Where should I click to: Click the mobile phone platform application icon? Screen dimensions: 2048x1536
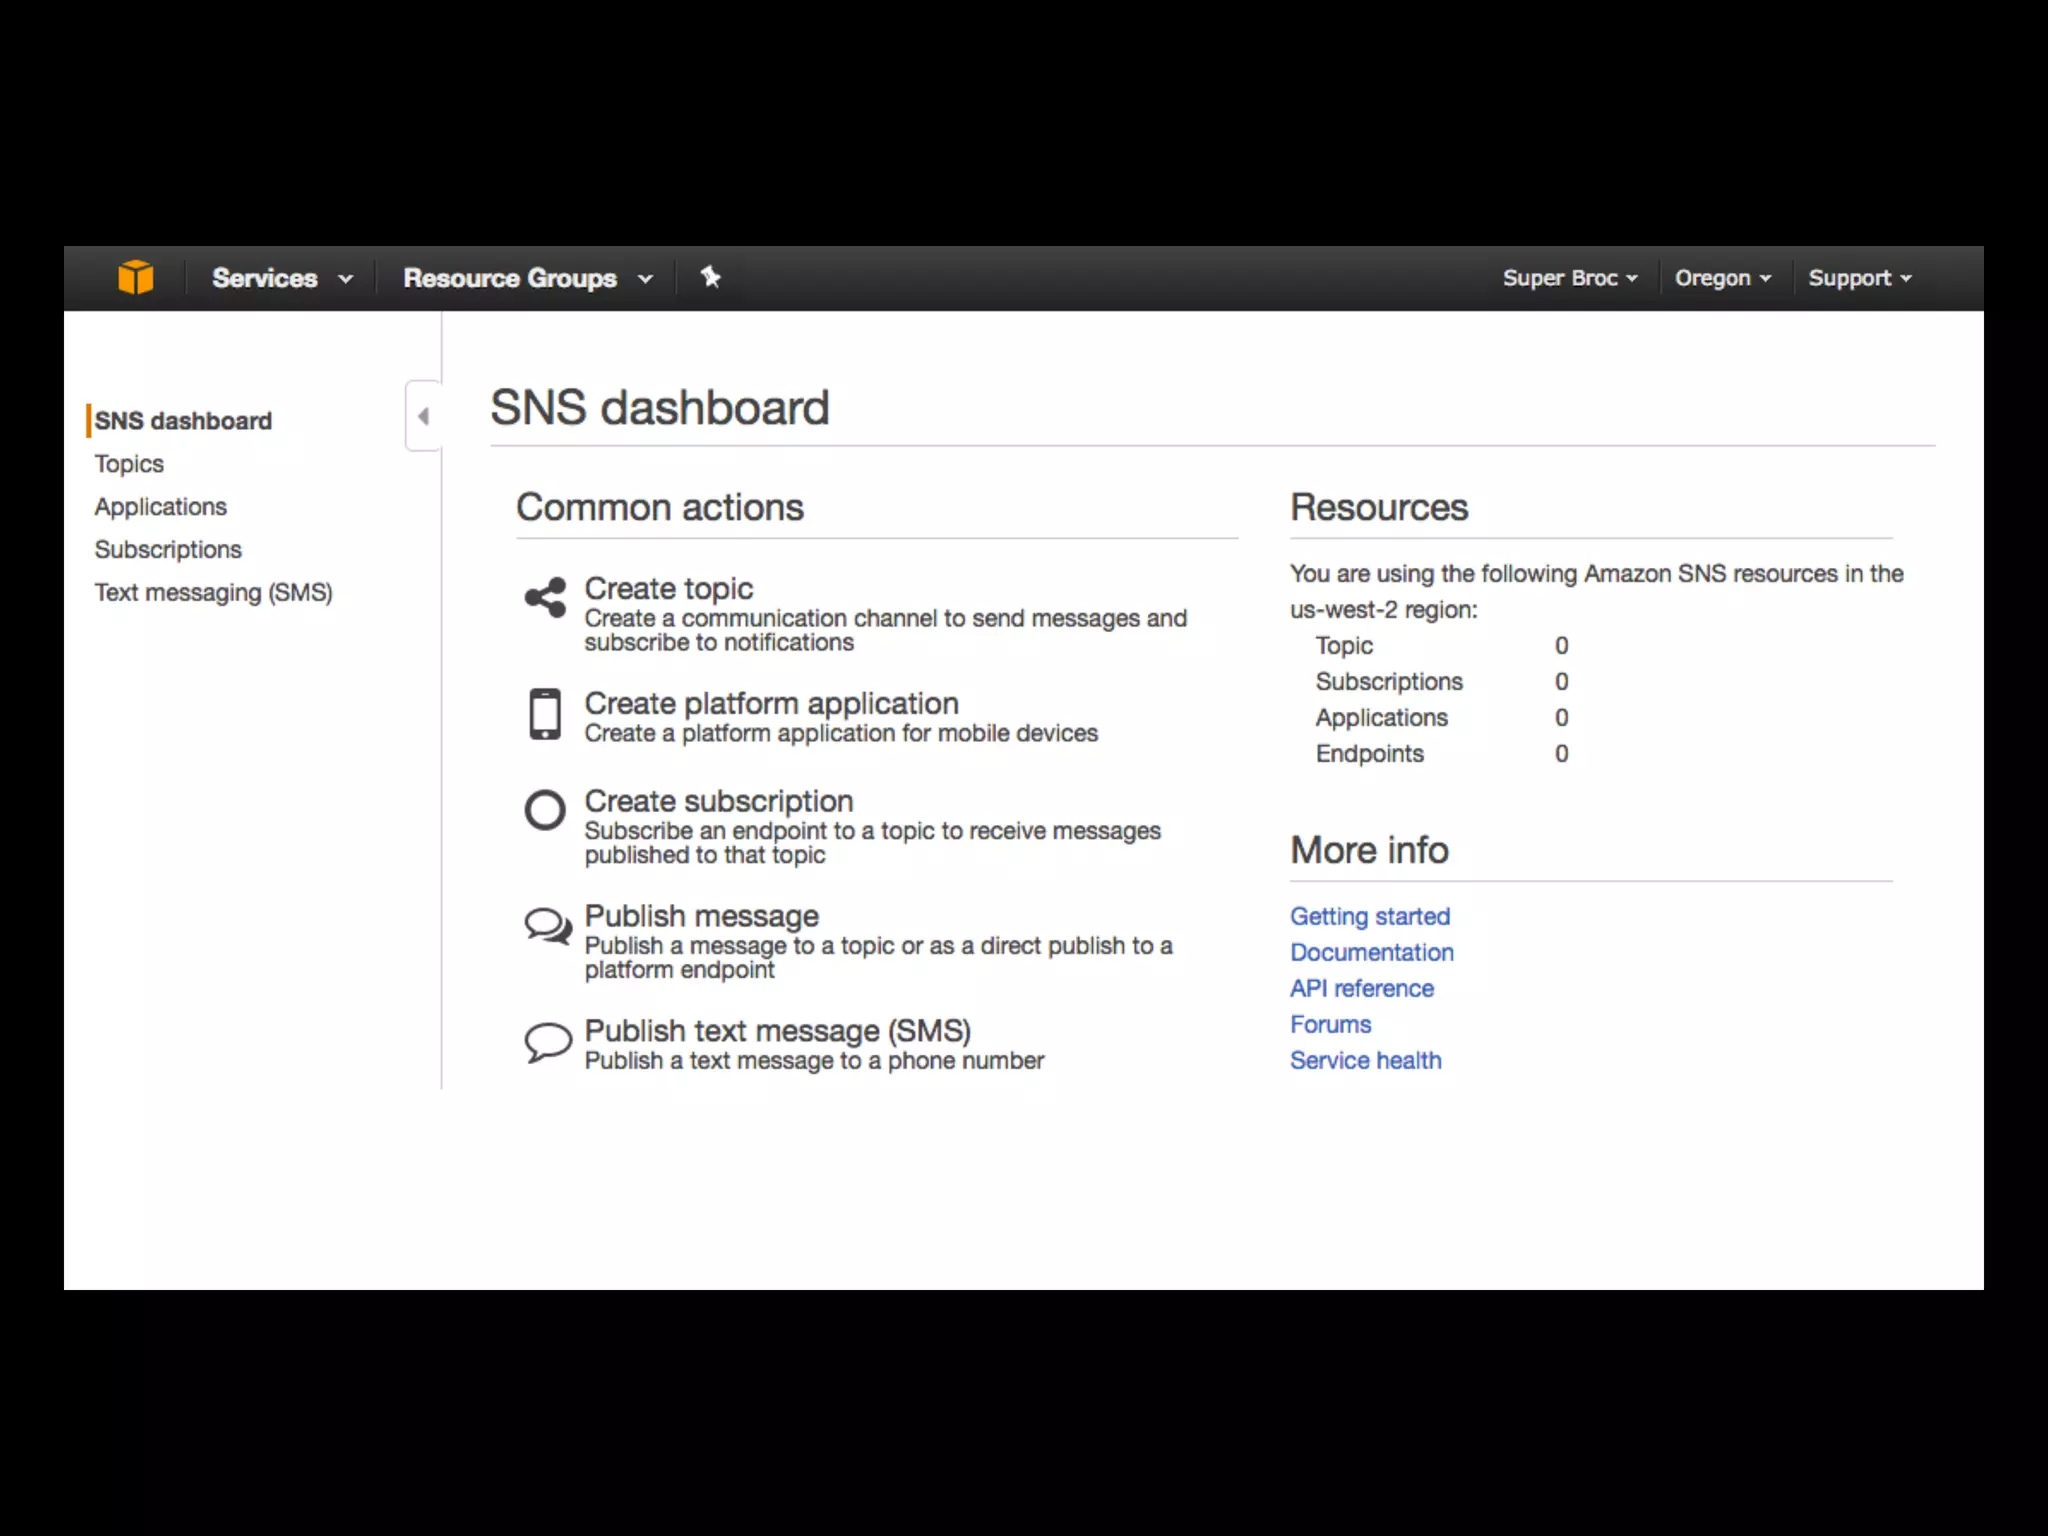[545, 714]
